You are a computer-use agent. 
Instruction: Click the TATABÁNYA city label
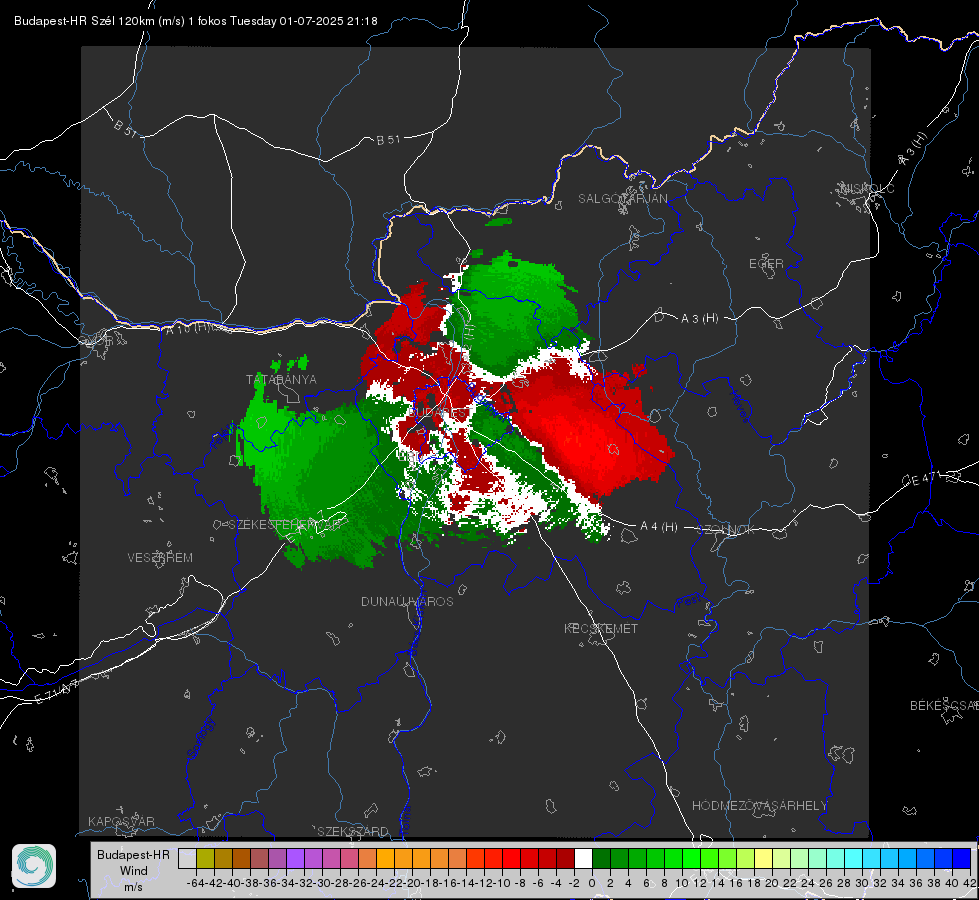pos(281,379)
